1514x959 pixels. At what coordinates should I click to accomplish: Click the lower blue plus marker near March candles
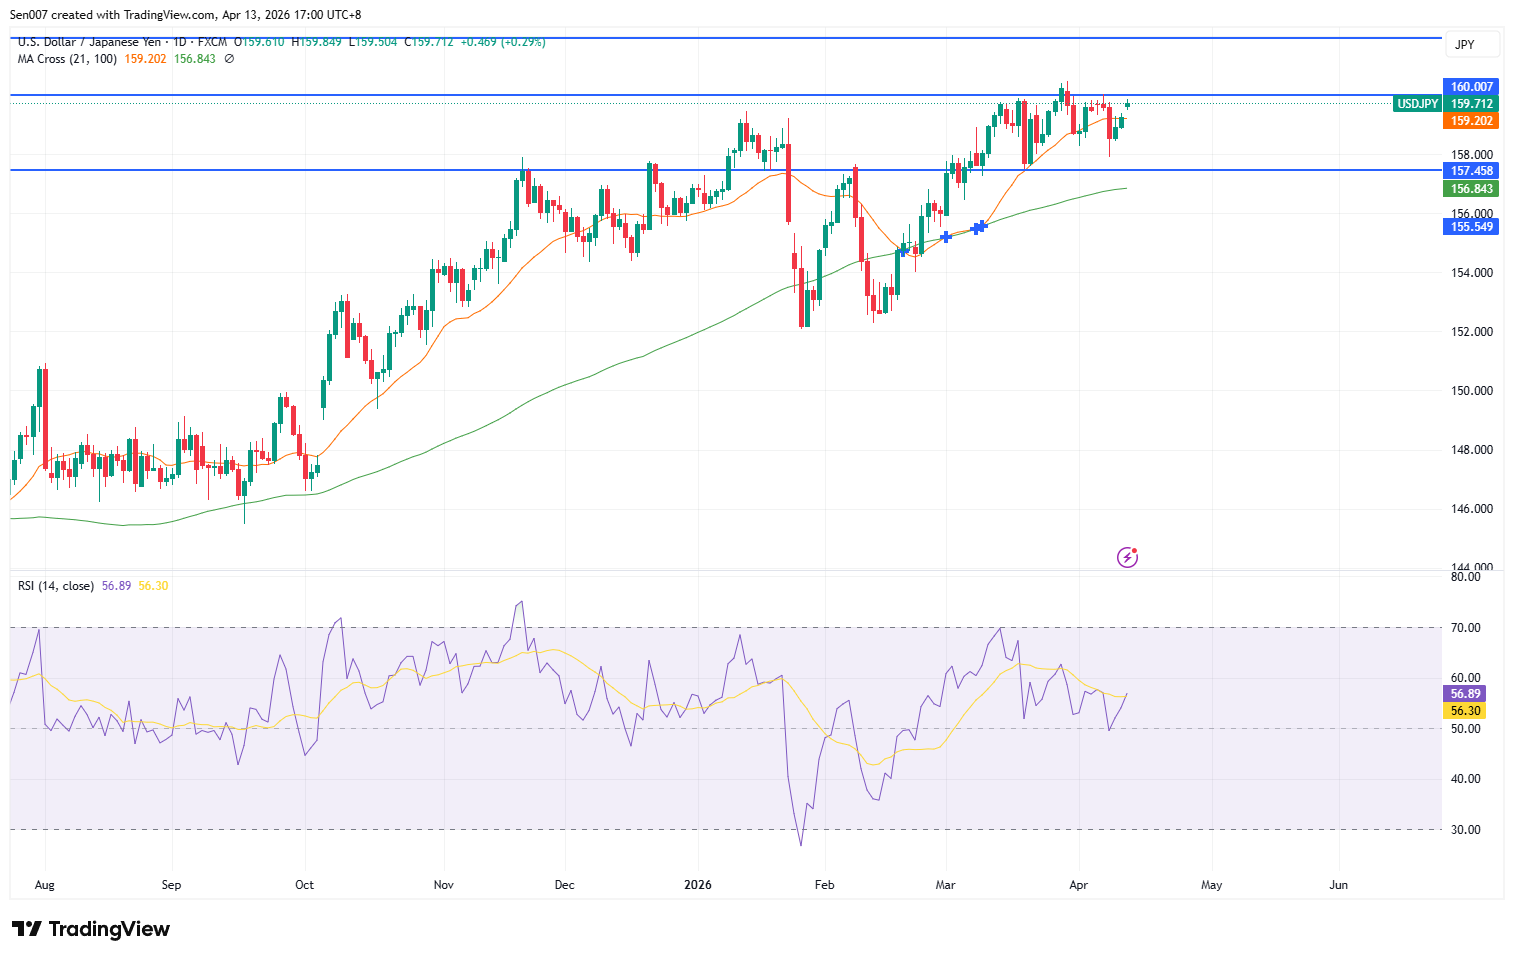pyautogui.click(x=946, y=237)
